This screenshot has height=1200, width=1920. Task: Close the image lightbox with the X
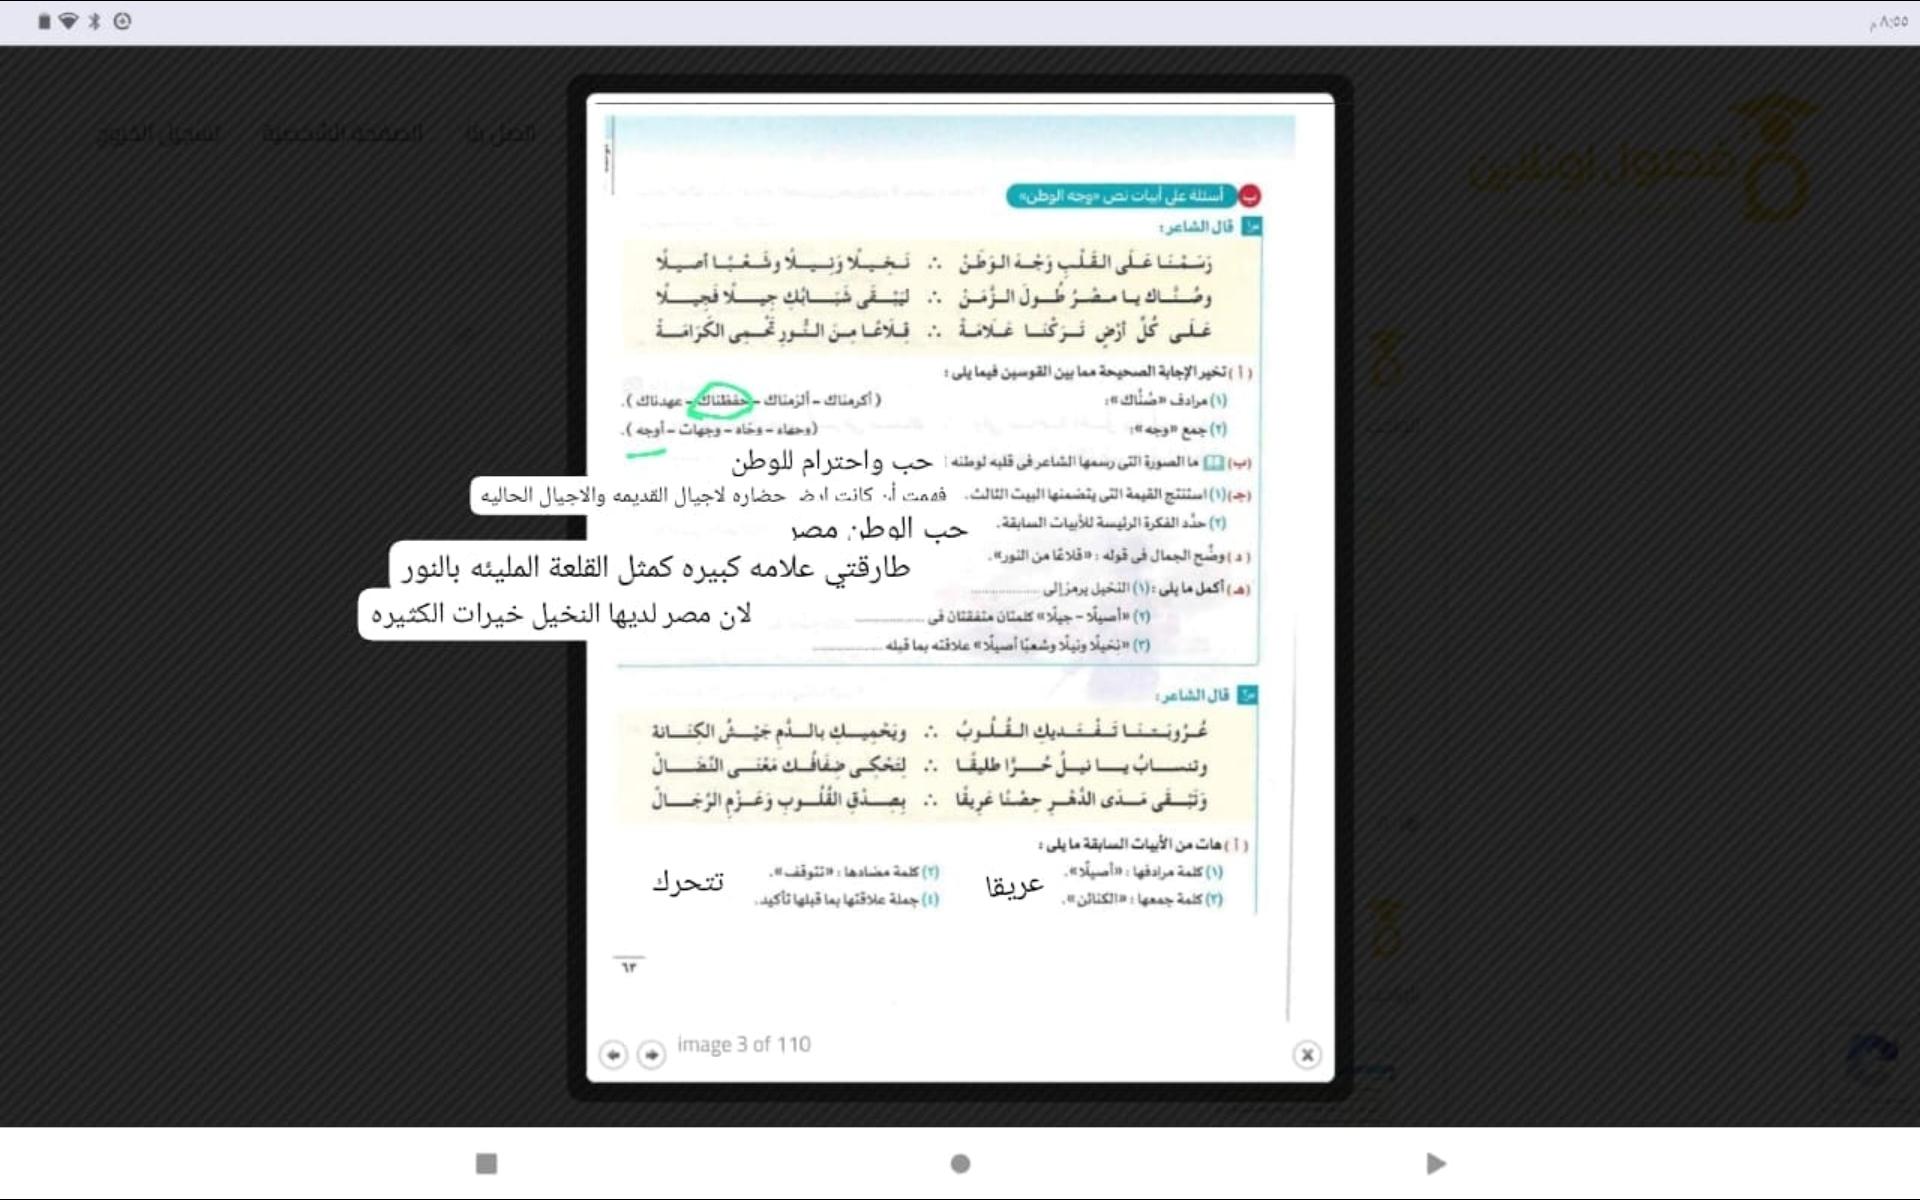pyautogui.click(x=1306, y=1054)
